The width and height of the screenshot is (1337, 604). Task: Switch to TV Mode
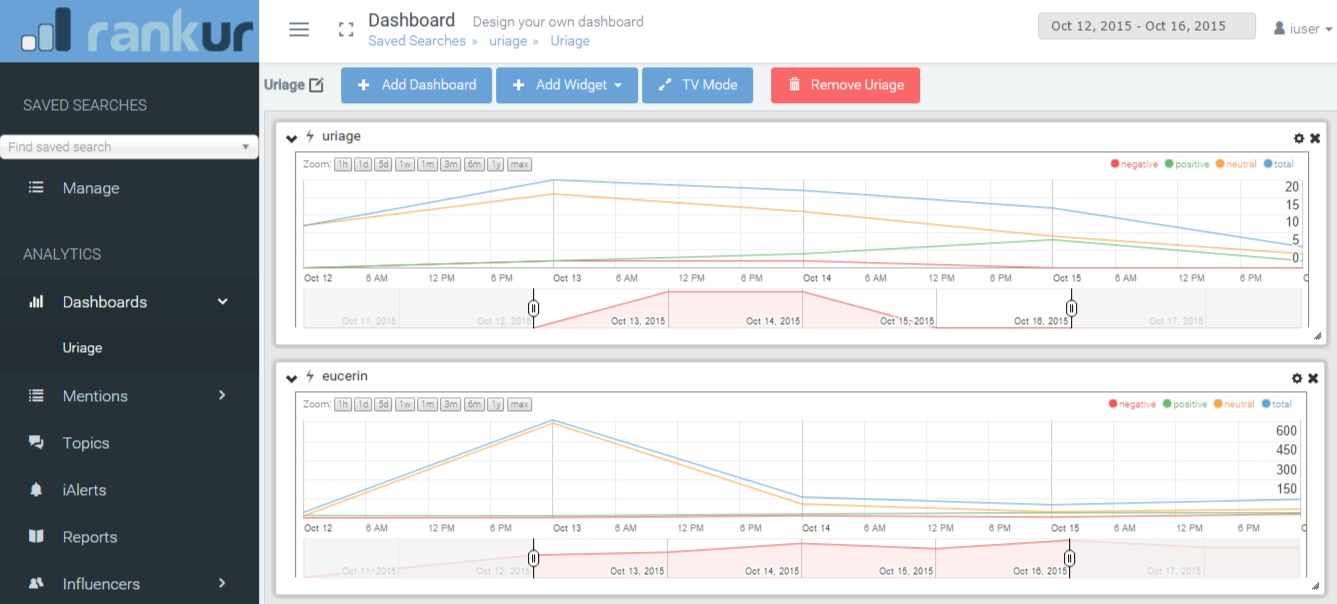(x=698, y=85)
